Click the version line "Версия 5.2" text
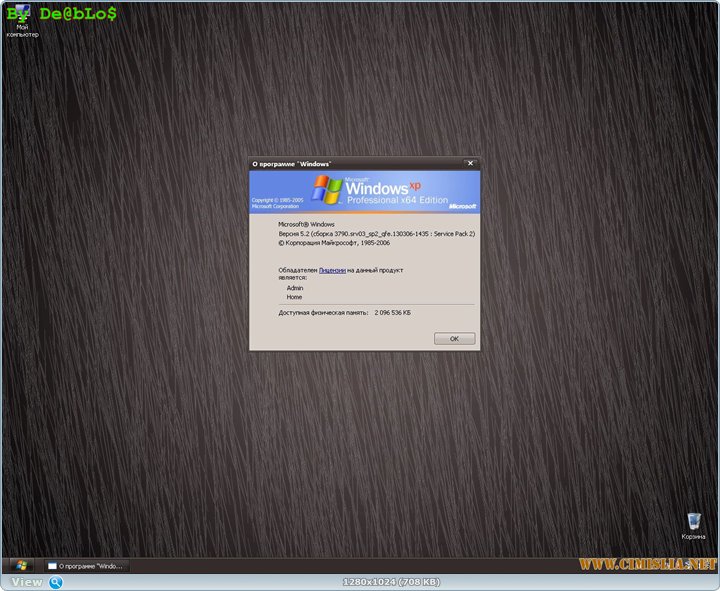720x591 pixels. (x=377, y=234)
